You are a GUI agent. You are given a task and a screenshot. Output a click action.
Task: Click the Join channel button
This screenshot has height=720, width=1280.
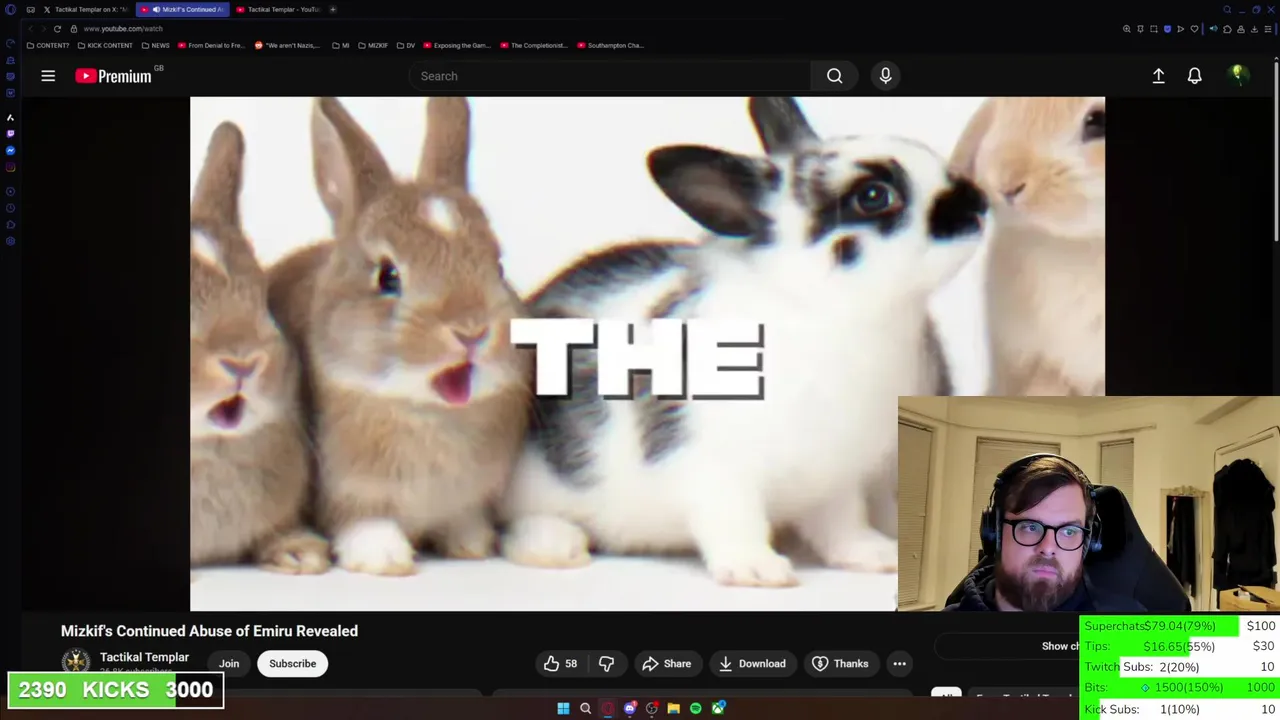pyautogui.click(x=229, y=664)
